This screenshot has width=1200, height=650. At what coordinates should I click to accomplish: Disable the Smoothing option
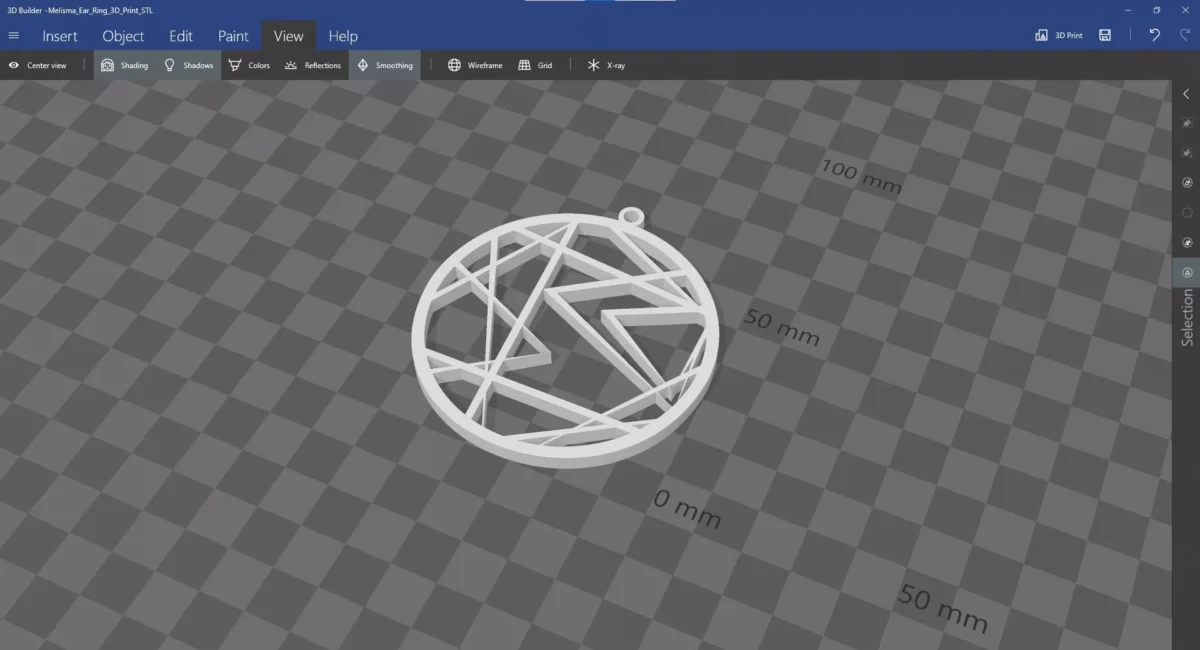(x=385, y=65)
